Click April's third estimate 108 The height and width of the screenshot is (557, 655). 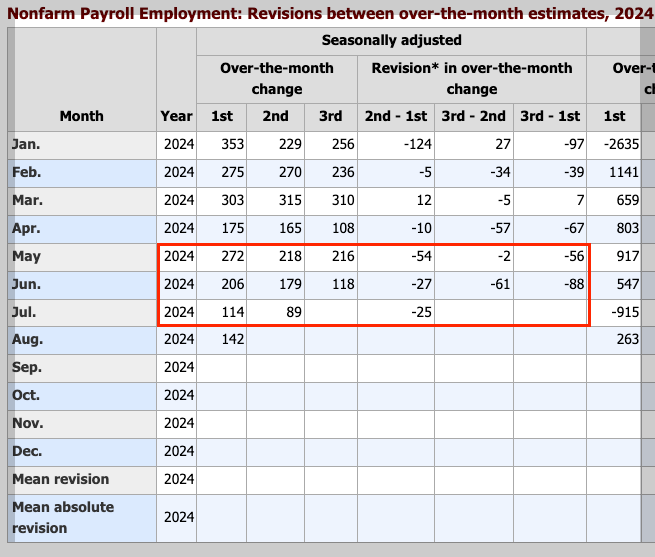[343, 228]
